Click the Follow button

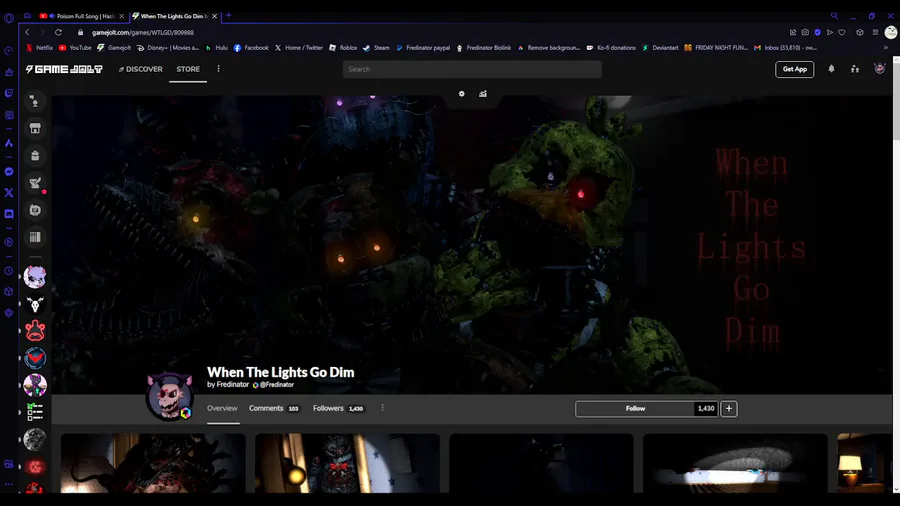(635, 408)
